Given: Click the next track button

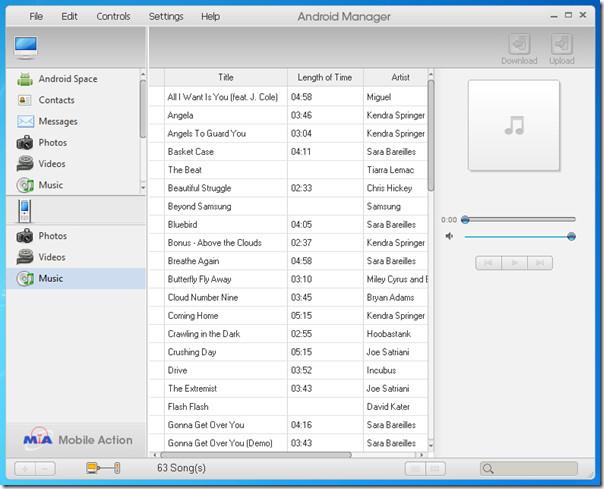Looking at the screenshot, I should pos(540,263).
